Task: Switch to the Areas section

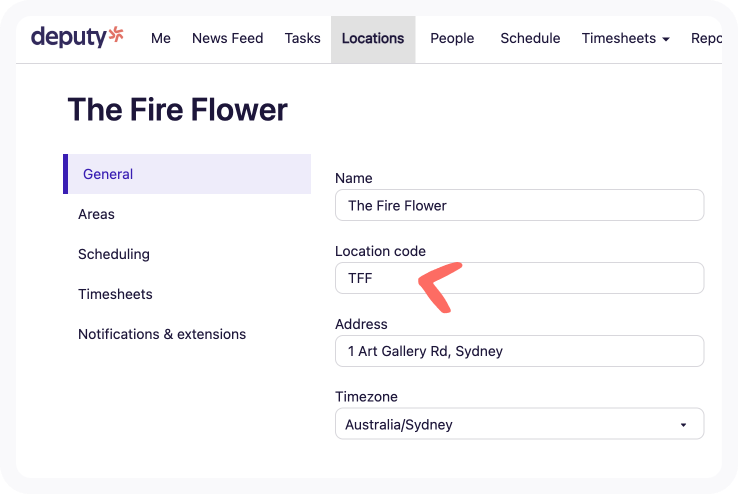Action: point(96,214)
